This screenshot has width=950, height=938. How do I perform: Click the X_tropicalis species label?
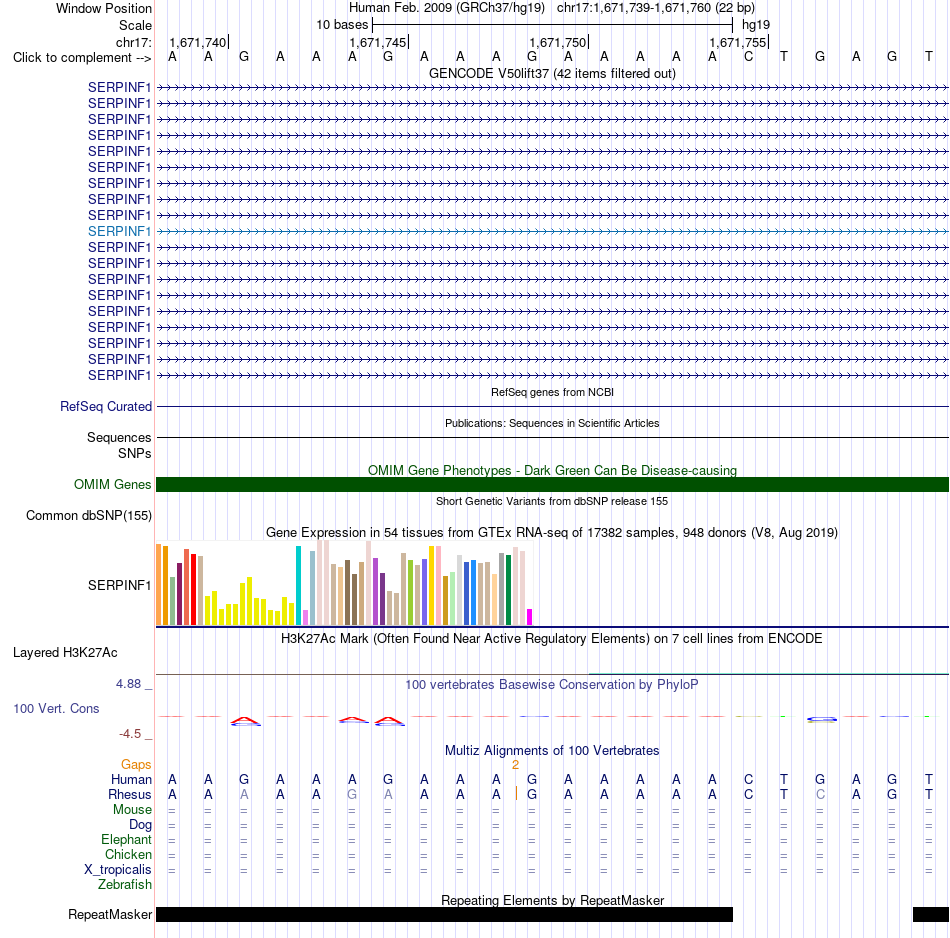tap(118, 870)
